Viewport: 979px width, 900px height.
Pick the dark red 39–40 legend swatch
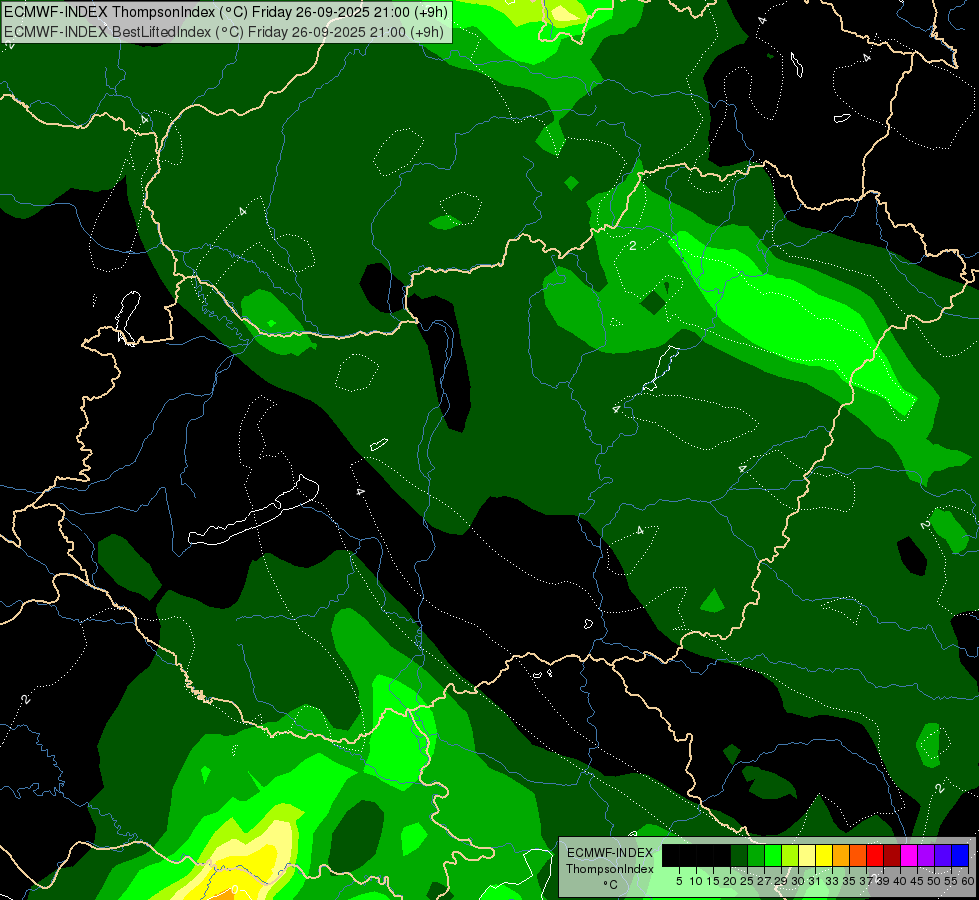[892, 855]
